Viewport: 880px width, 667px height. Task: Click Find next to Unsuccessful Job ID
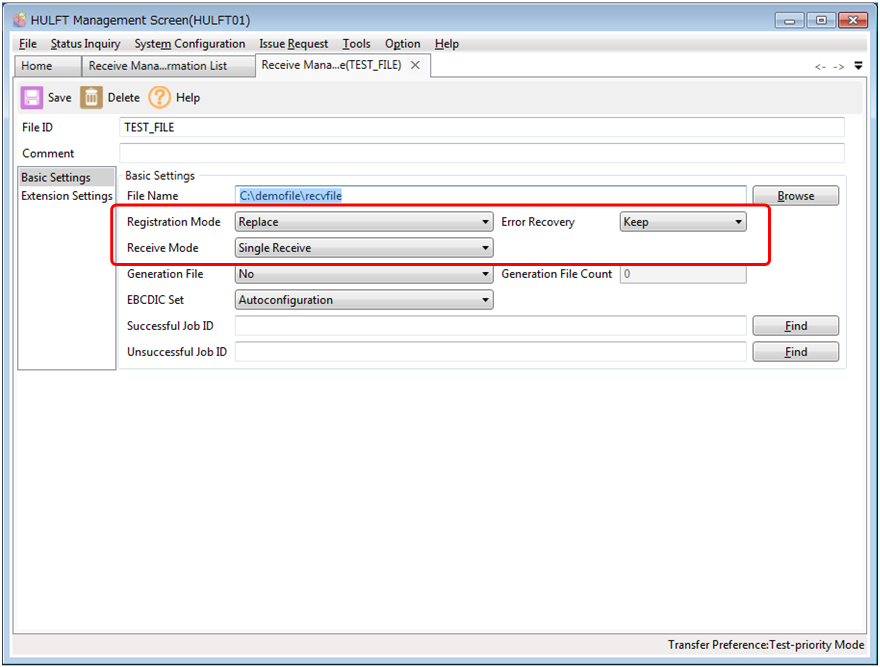click(x=795, y=352)
